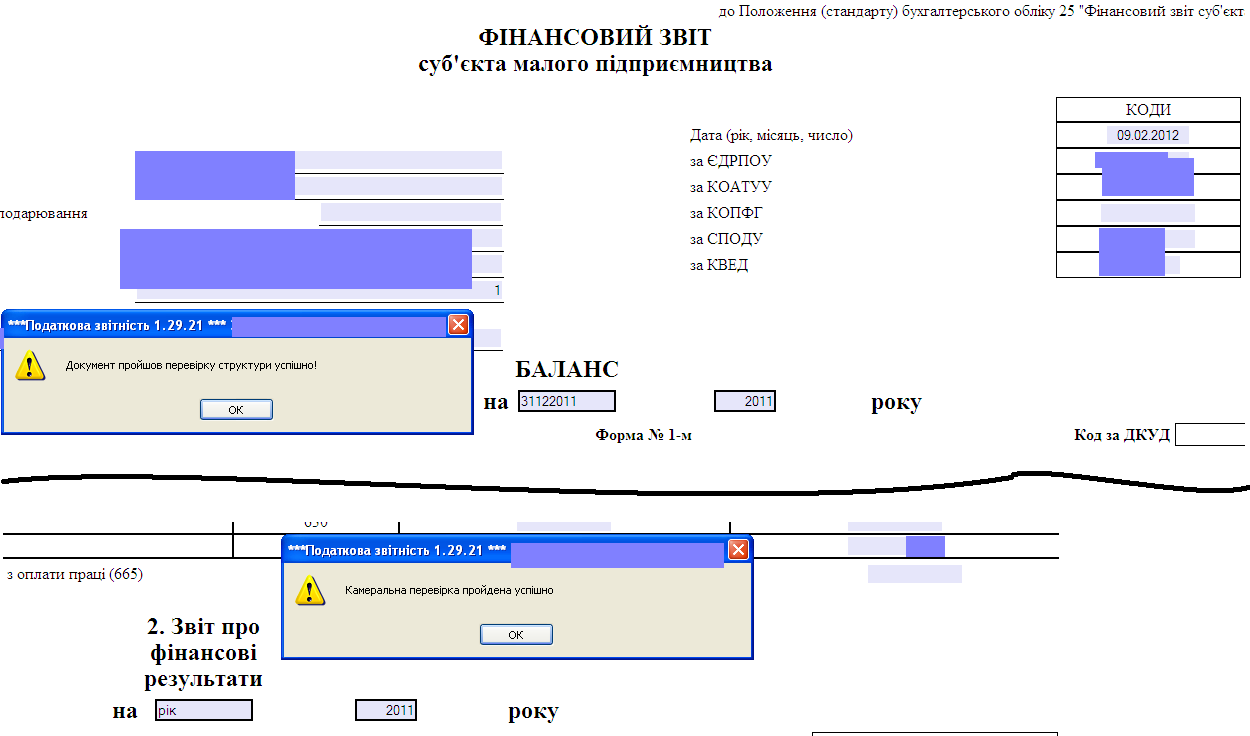Focus the 'Код за ДКУД' input box
1250x736 pixels.
click(x=1211, y=435)
